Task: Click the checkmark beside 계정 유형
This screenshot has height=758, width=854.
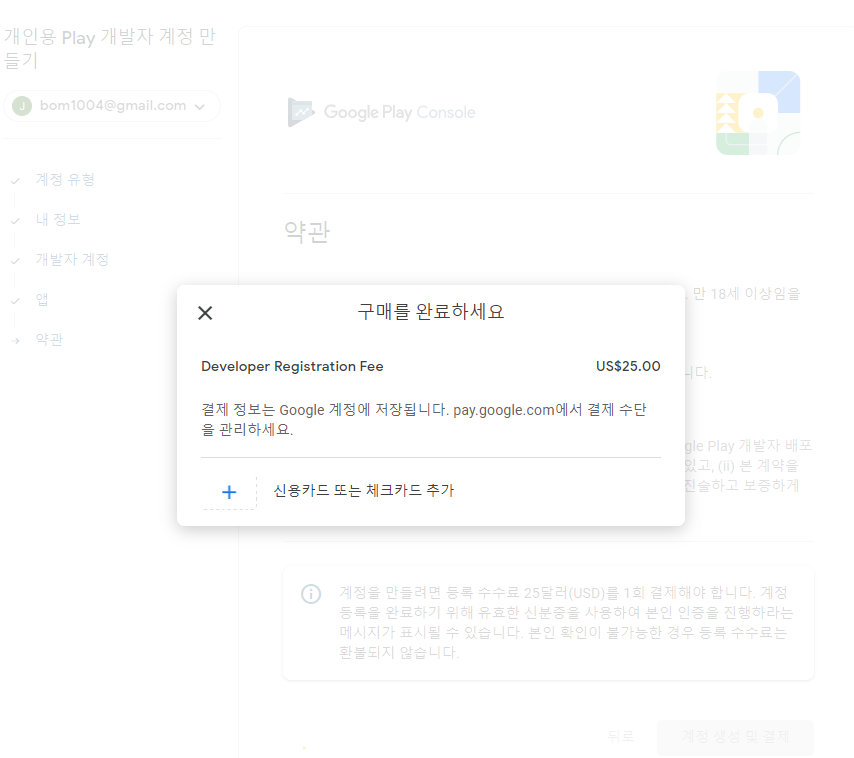Action: click(x=15, y=181)
